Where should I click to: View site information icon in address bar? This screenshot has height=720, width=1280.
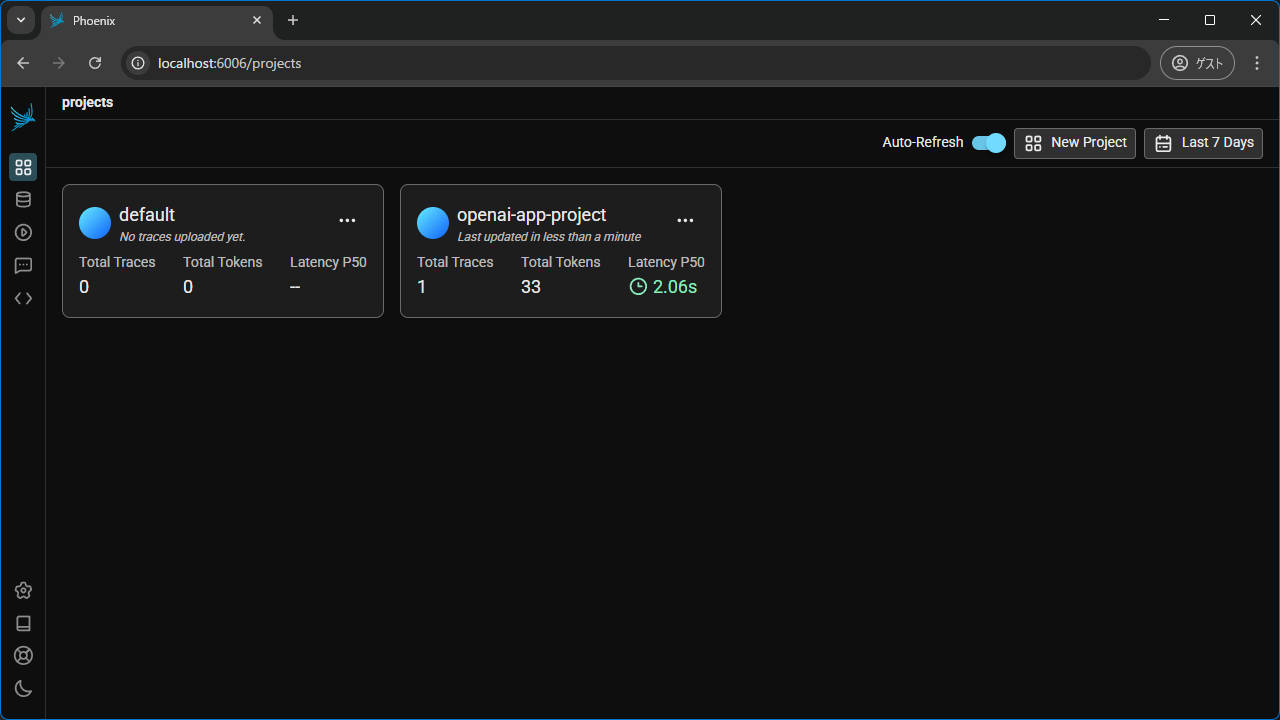click(139, 63)
